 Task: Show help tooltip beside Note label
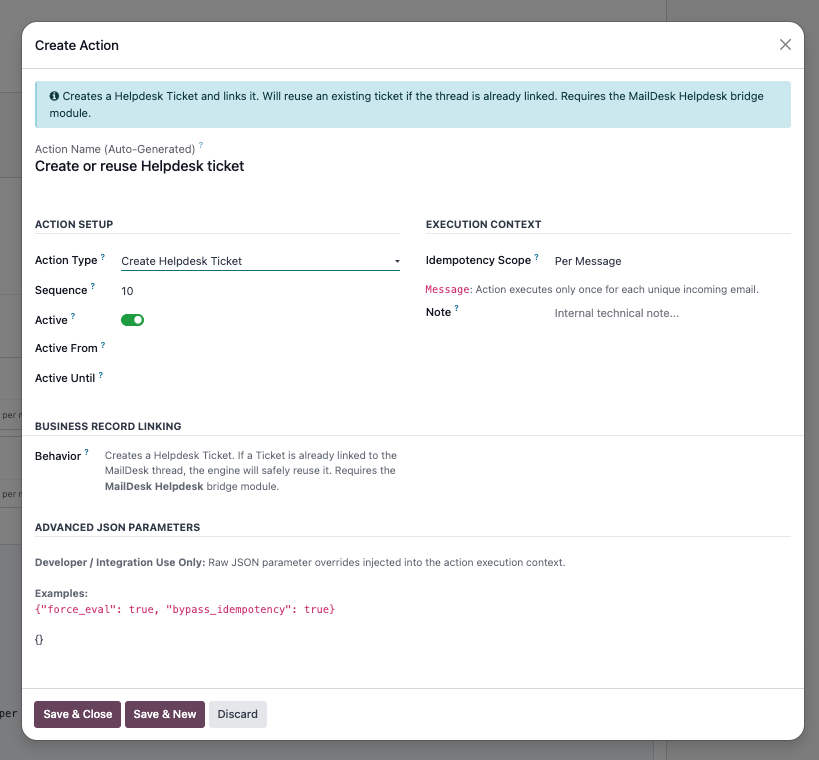[457, 308]
